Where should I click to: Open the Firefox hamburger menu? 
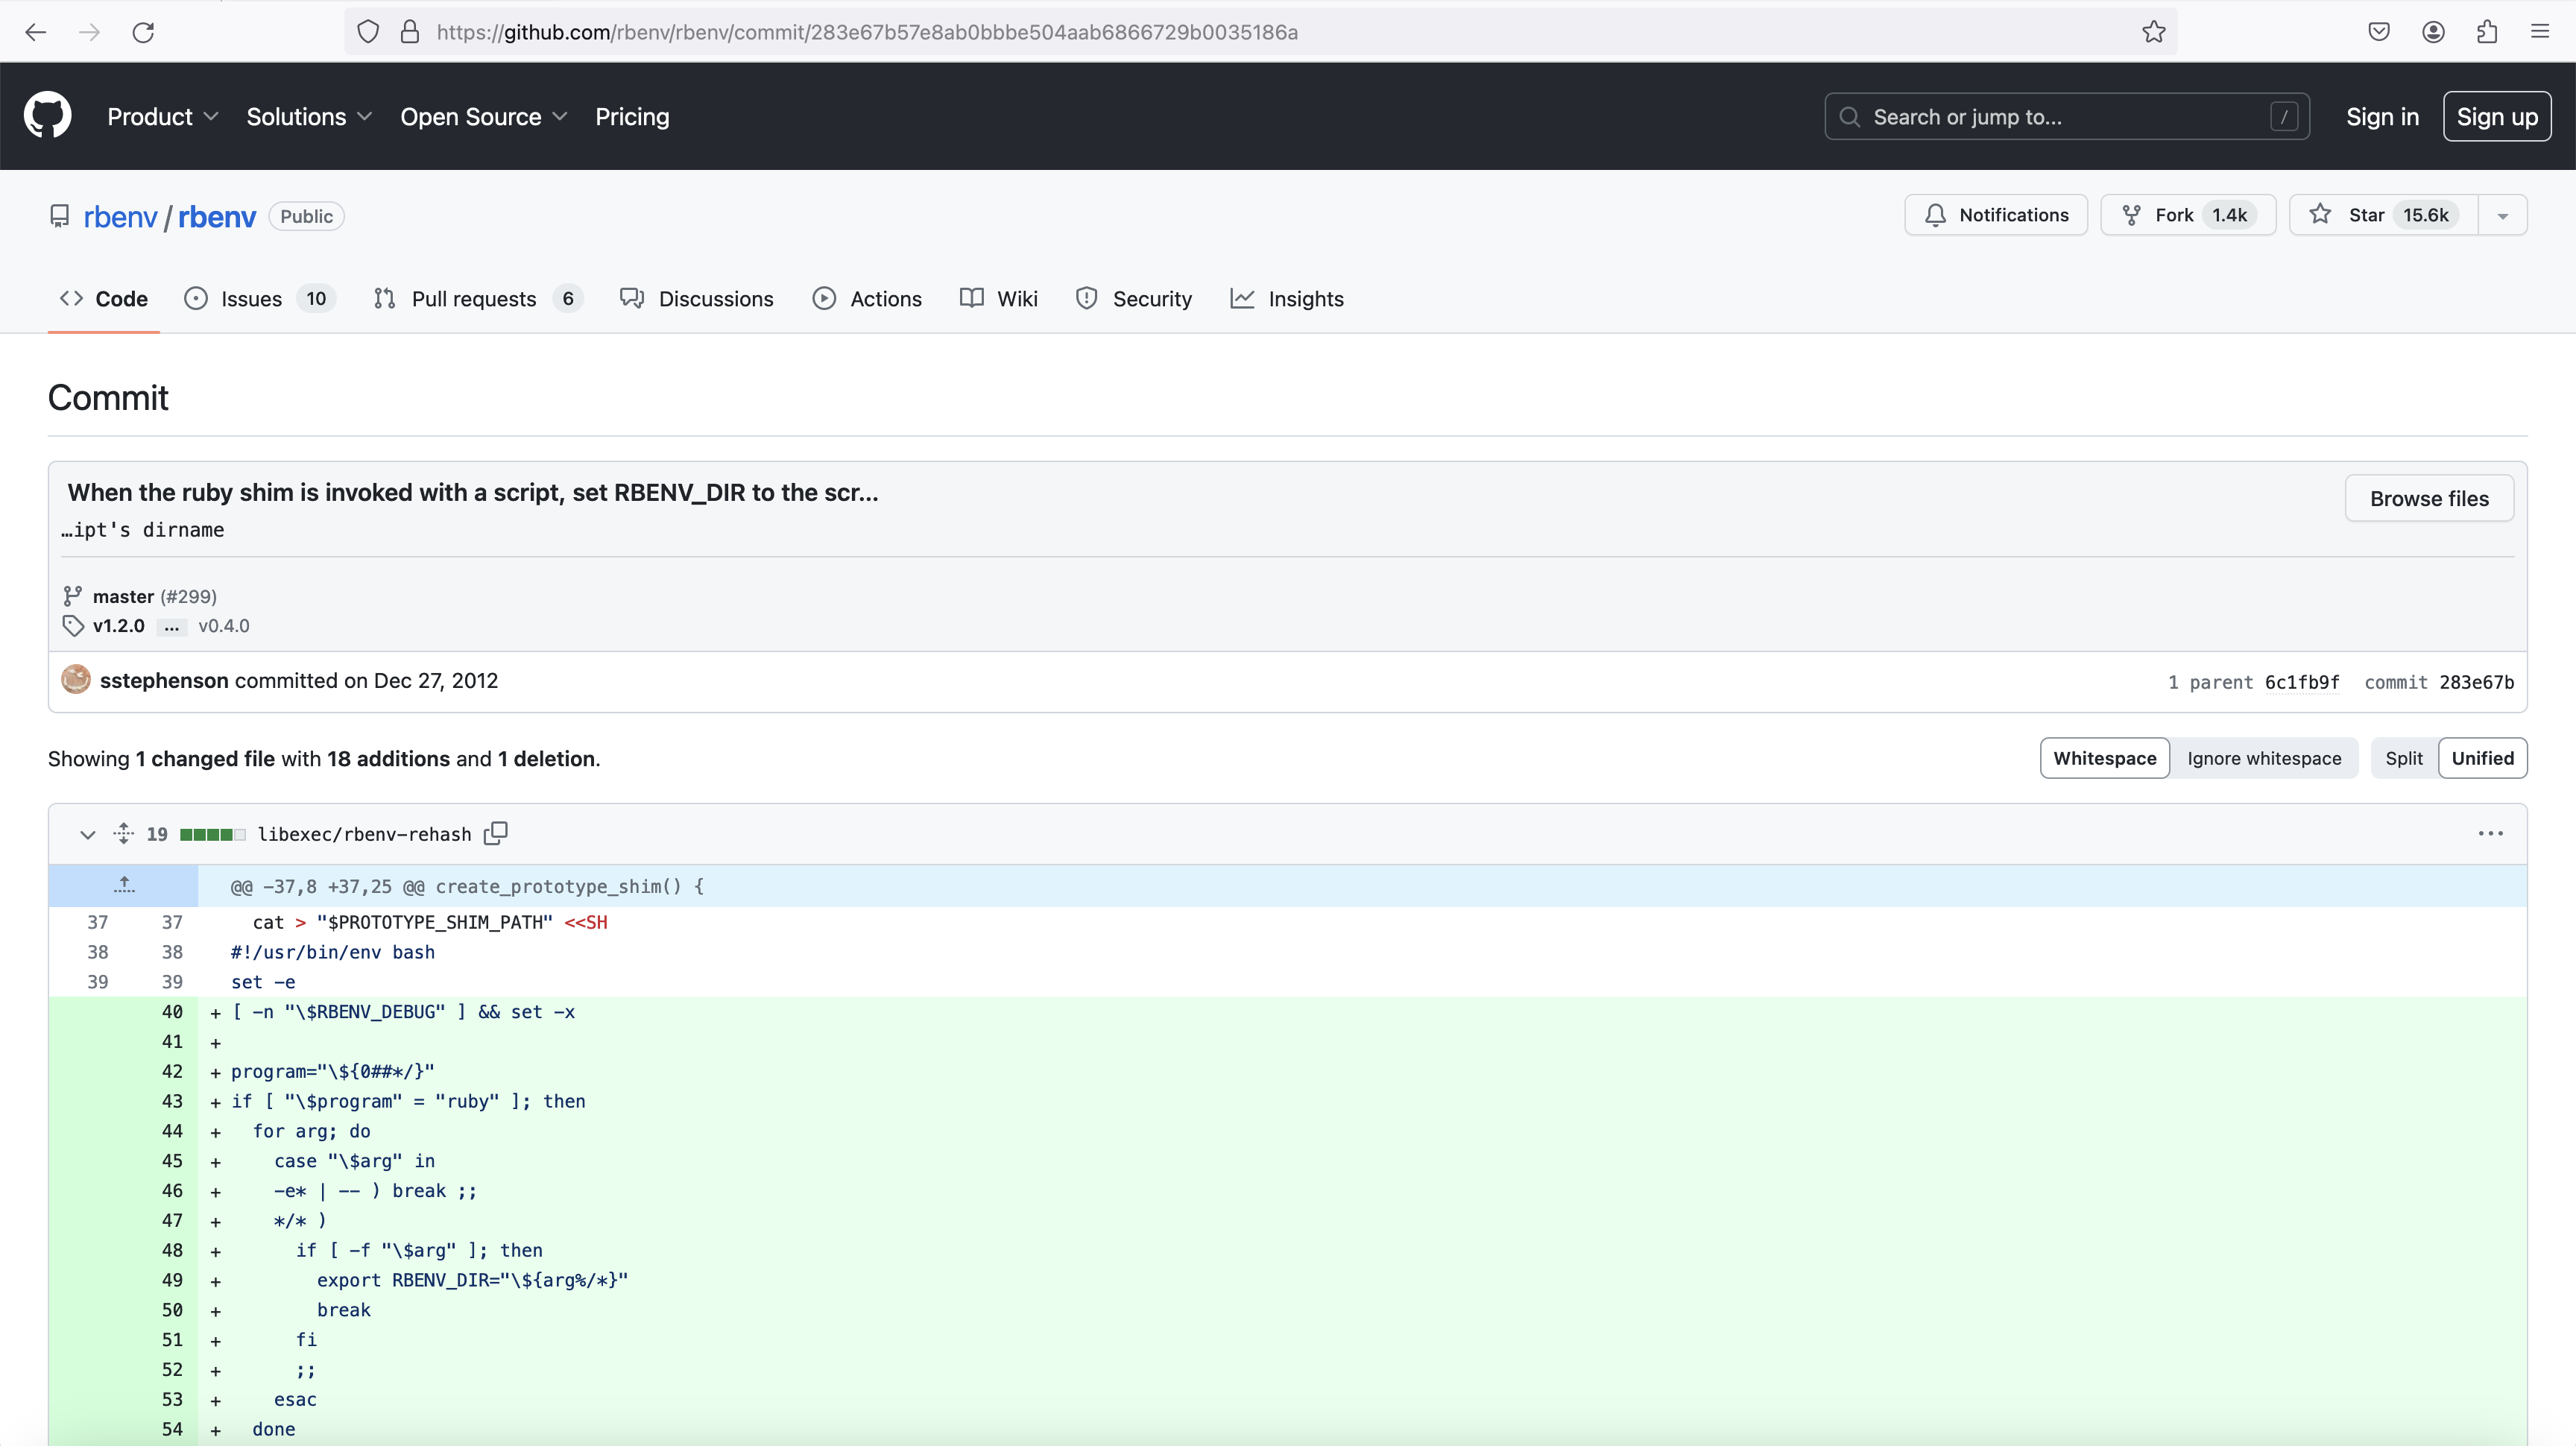pos(2540,32)
